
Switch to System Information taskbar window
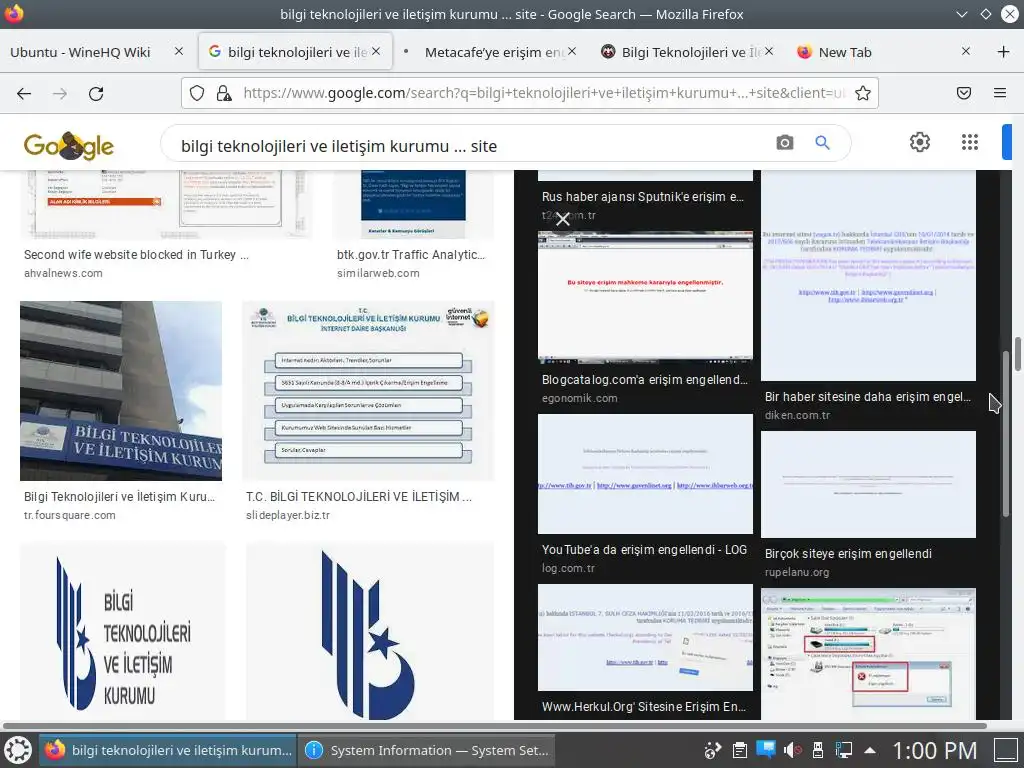pos(428,750)
